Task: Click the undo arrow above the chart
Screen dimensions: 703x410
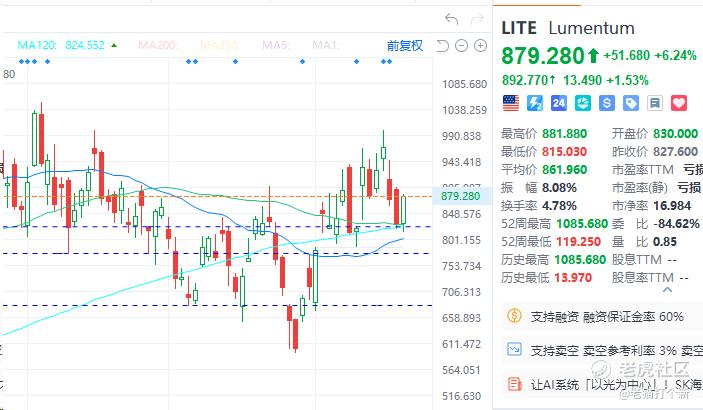Action: pyautogui.click(x=451, y=19)
